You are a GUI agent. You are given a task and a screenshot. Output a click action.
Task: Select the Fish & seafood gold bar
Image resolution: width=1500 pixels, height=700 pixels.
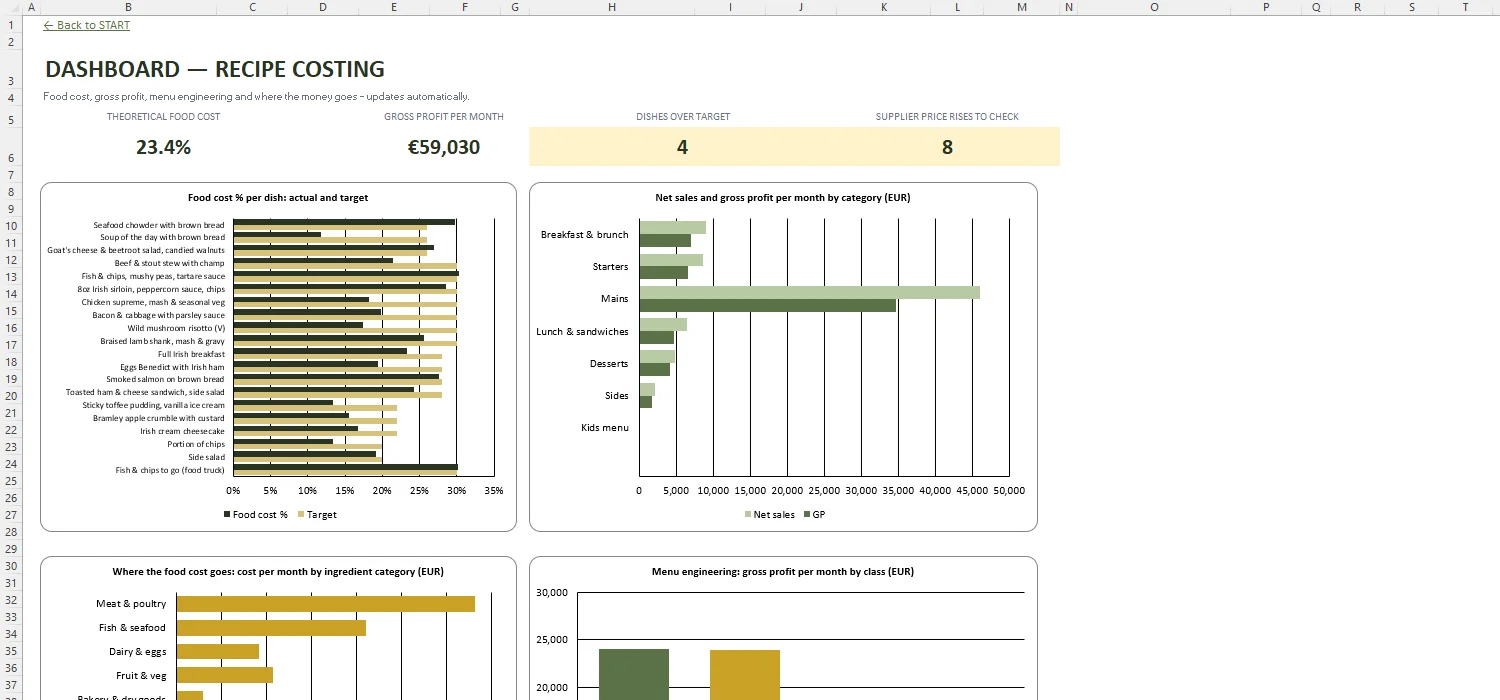[271, 628]
